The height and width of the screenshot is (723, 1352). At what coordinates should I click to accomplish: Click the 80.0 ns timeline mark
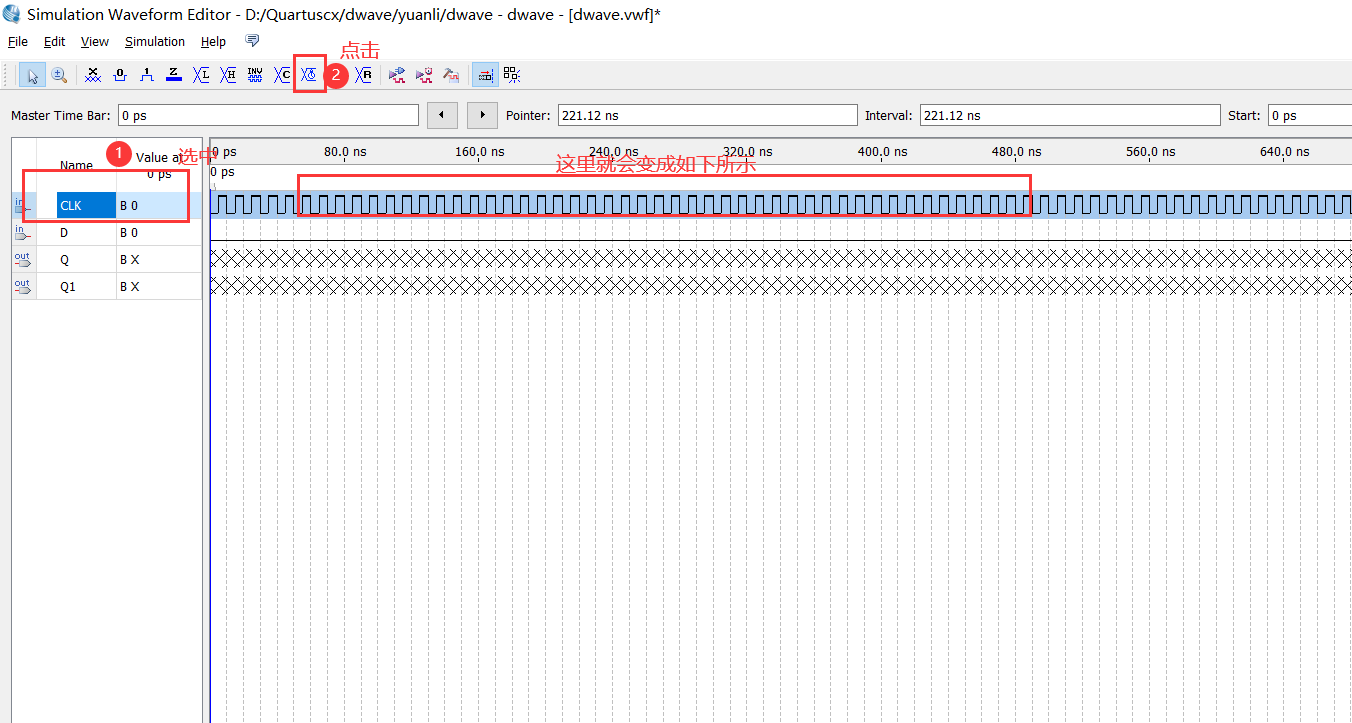pyautogui.click(x=345, y=152)
